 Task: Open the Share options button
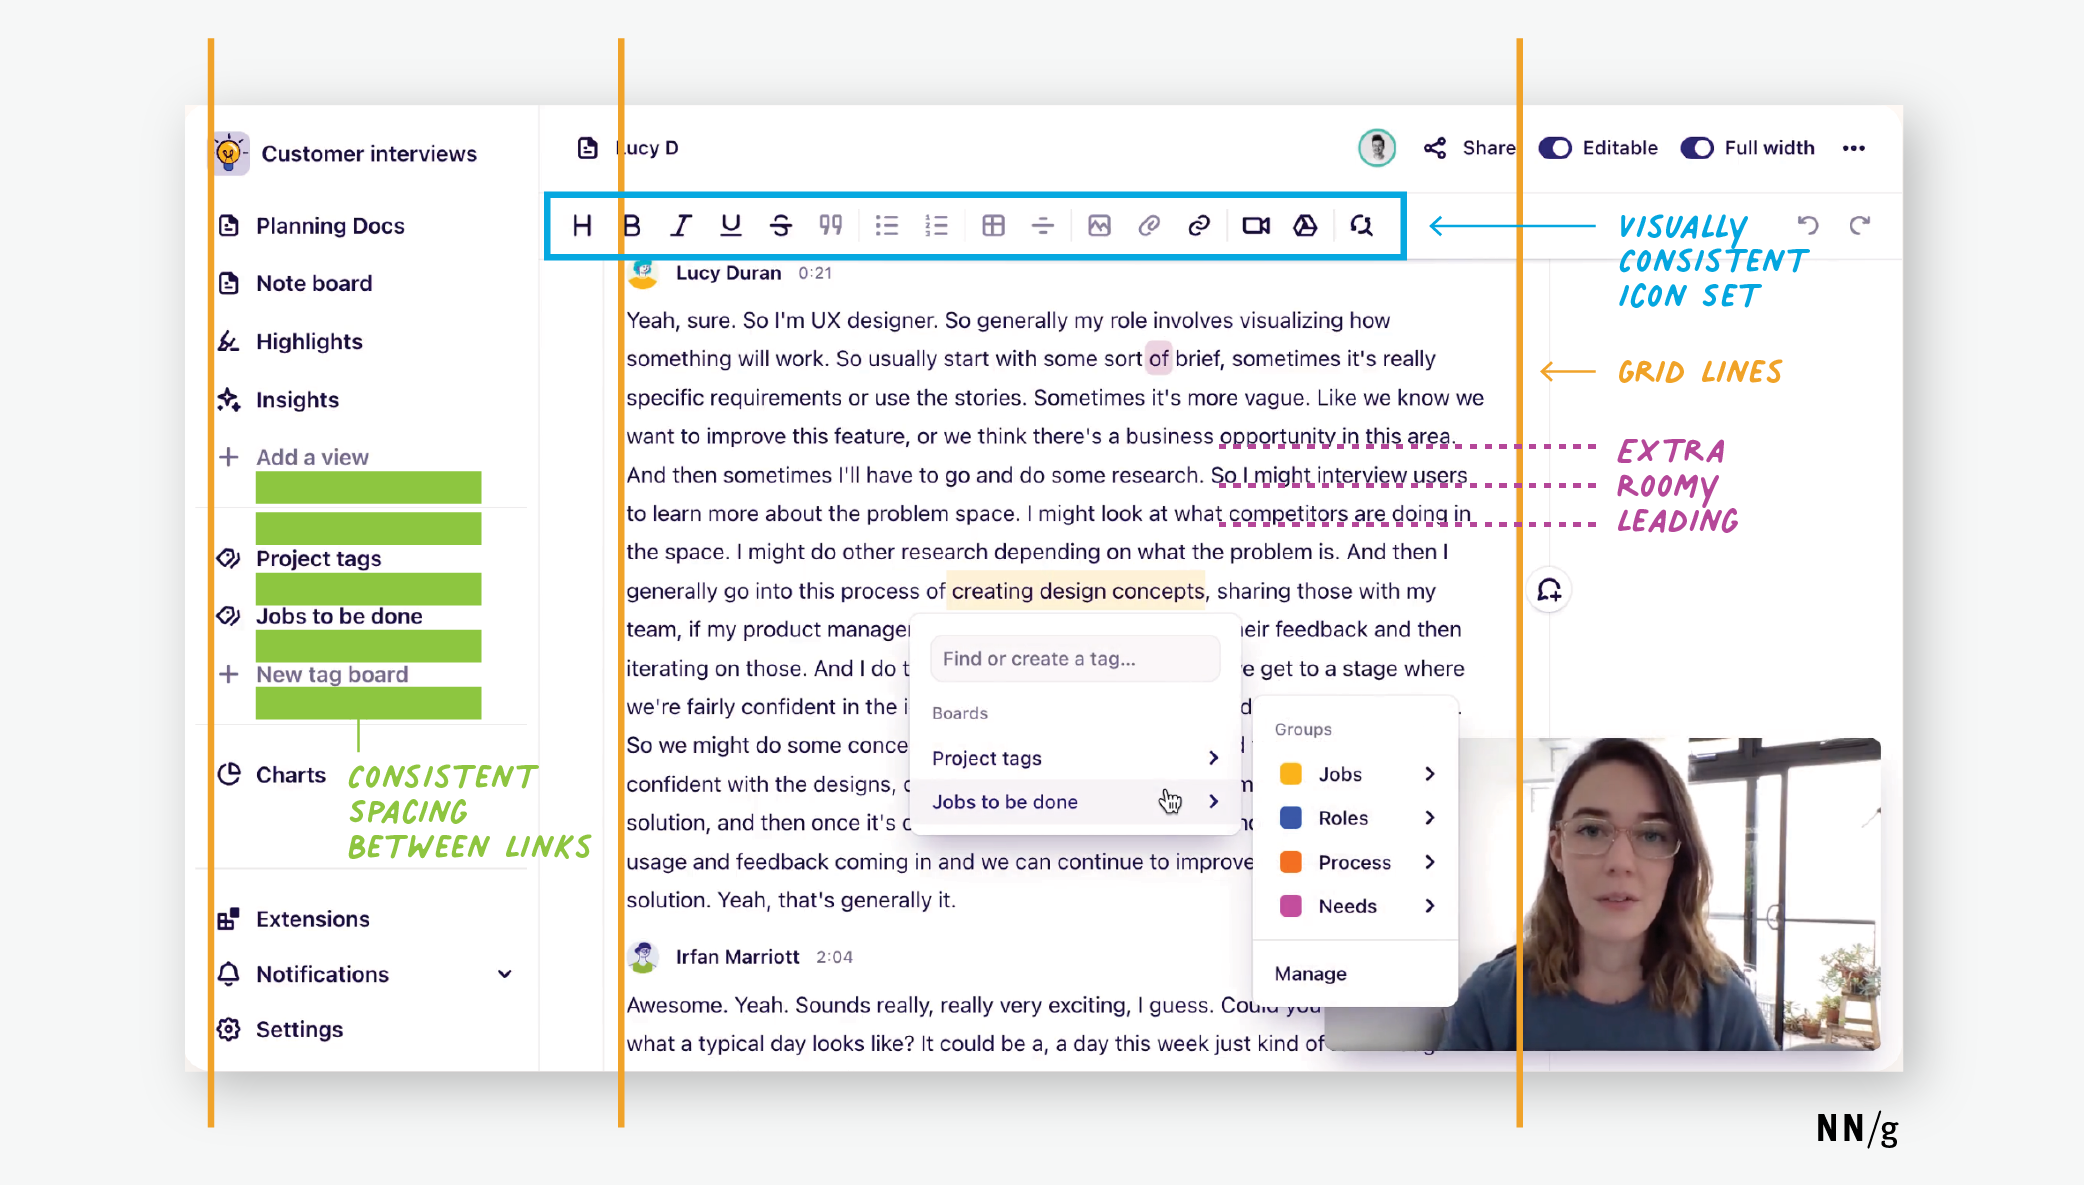click(x=1469, y=147)
